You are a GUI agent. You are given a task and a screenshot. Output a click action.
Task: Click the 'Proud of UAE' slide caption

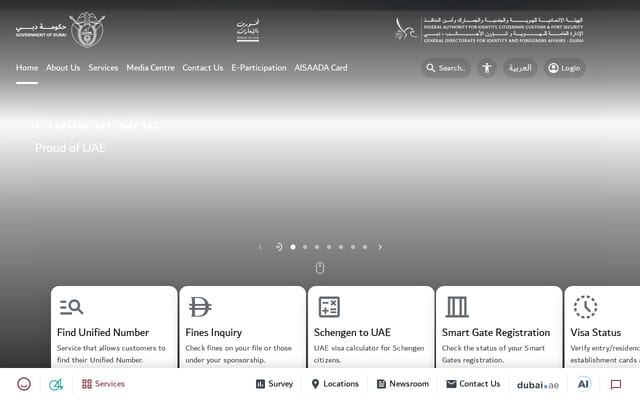[70, 148]
